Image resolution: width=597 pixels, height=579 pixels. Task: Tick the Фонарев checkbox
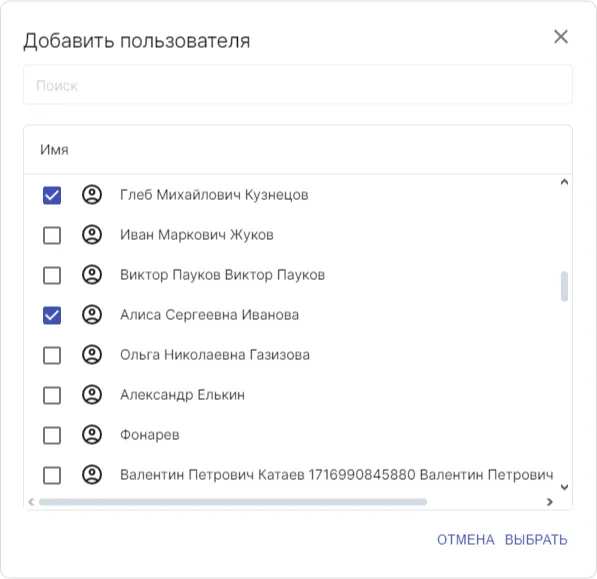(52, 435)
